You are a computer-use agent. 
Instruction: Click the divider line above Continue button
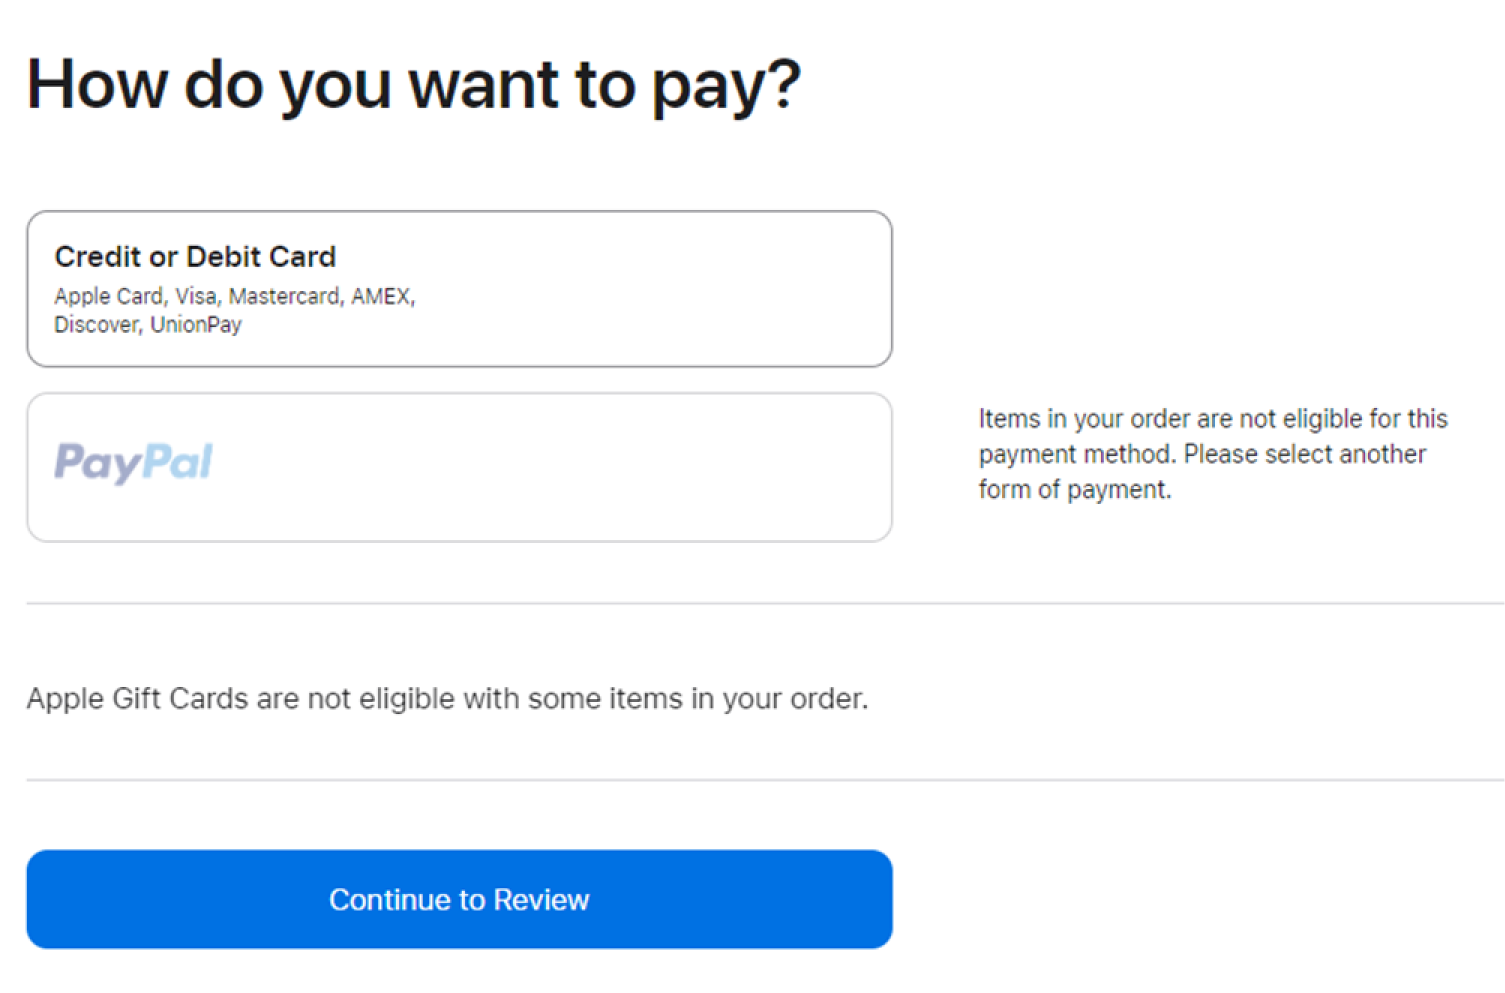pyautogui.click(x=765, y=780)
